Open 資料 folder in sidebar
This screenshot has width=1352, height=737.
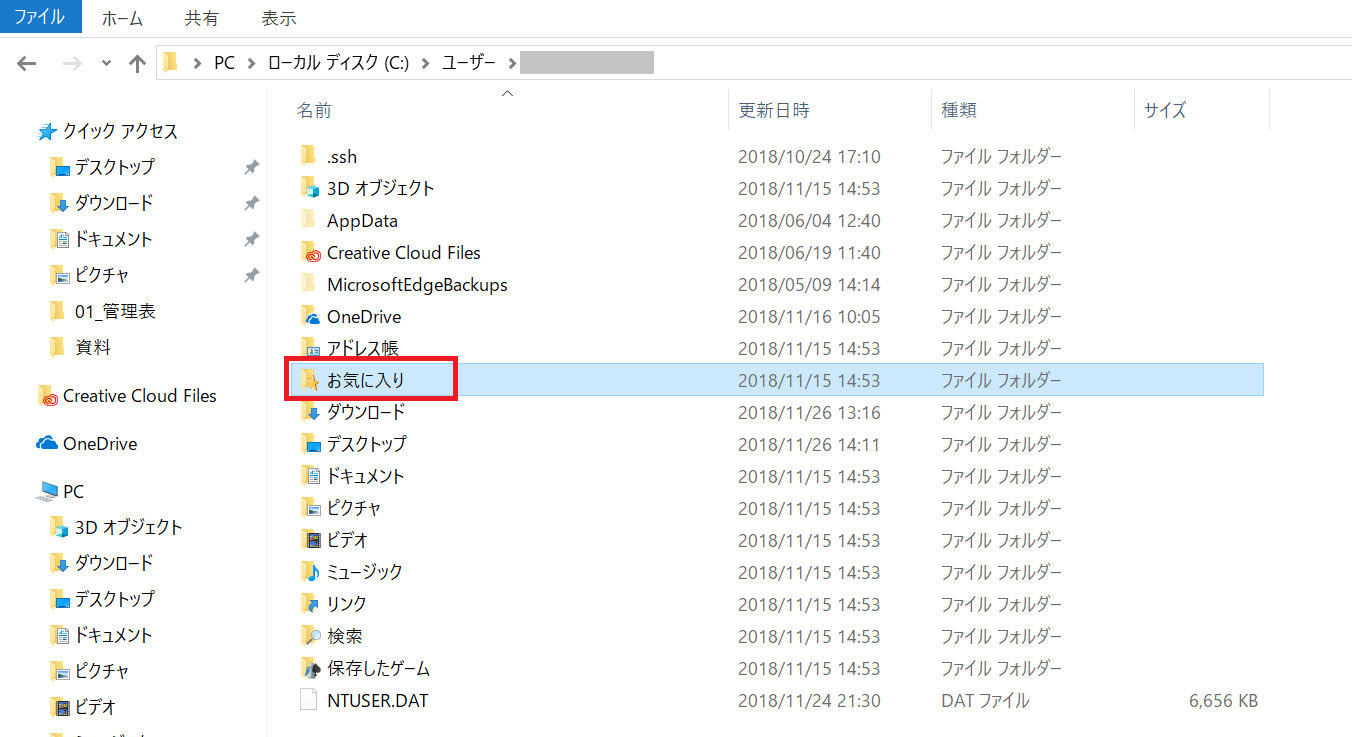click(93, 347)
